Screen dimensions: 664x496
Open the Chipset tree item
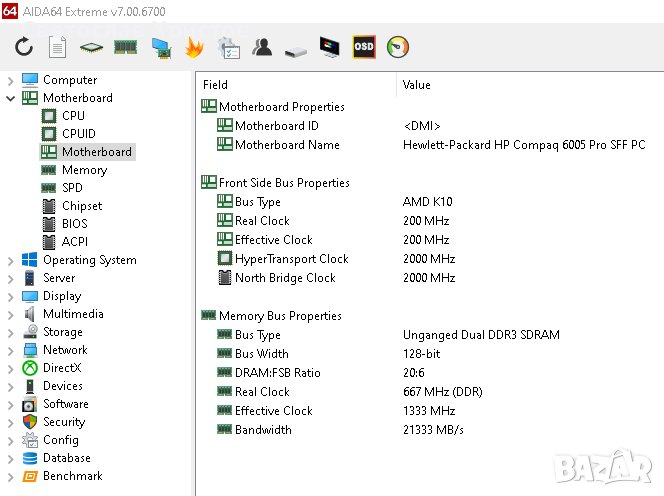click(81, 206)
